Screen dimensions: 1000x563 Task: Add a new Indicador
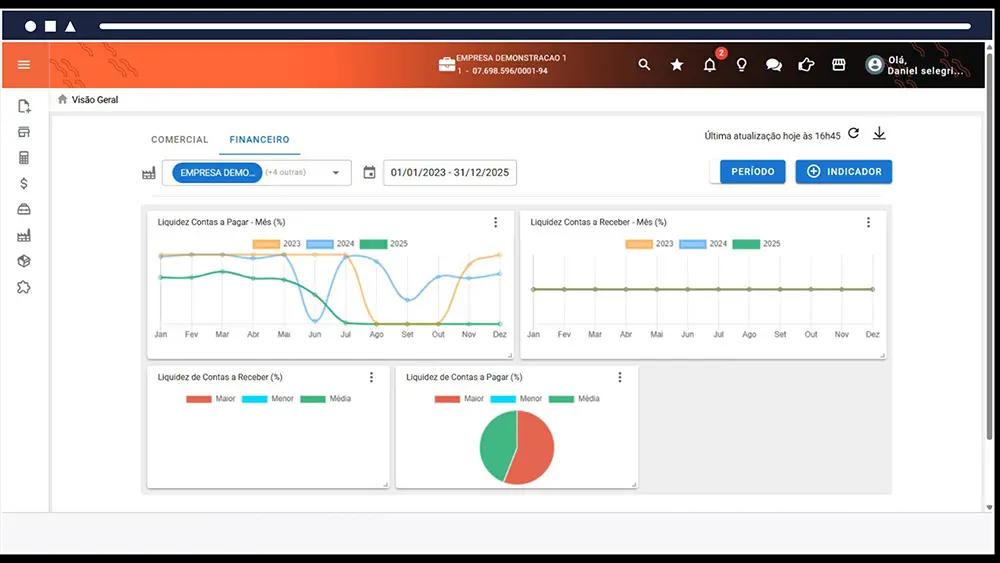point(844,172)
